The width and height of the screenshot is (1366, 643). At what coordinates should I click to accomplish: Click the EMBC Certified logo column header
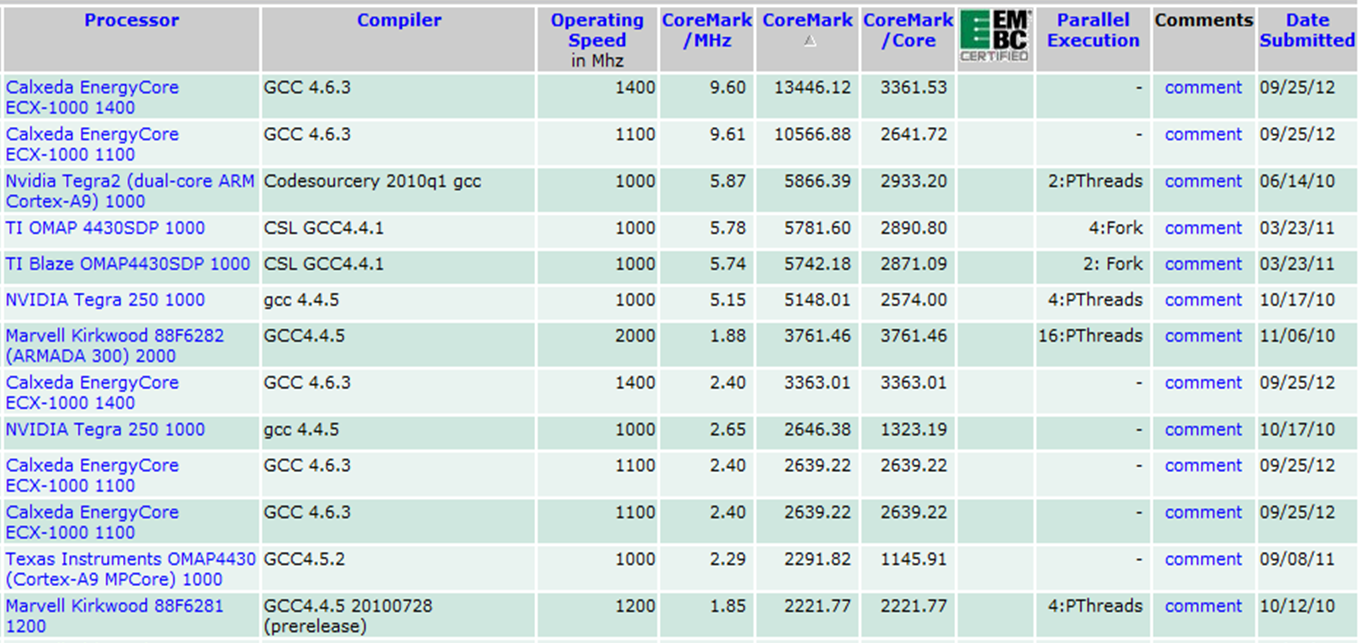pyautogui.click(x=994, y=37)
